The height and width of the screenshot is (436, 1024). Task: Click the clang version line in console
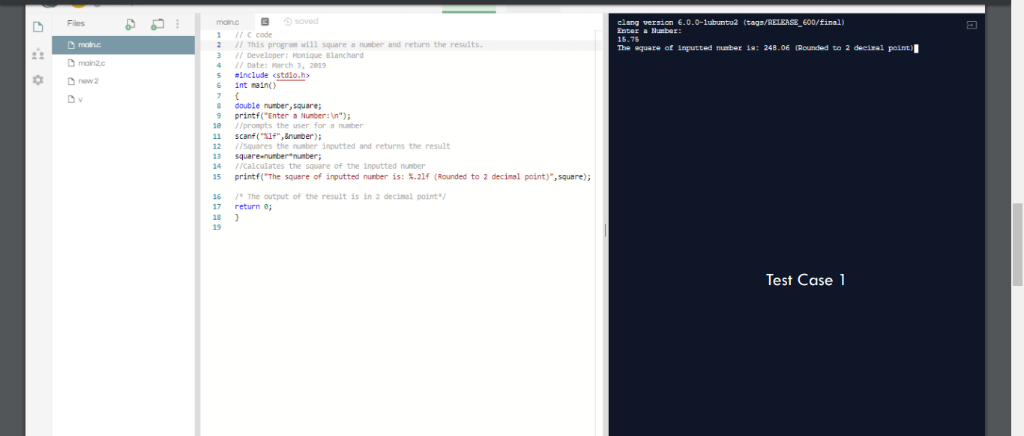click(x=730, y=22)
